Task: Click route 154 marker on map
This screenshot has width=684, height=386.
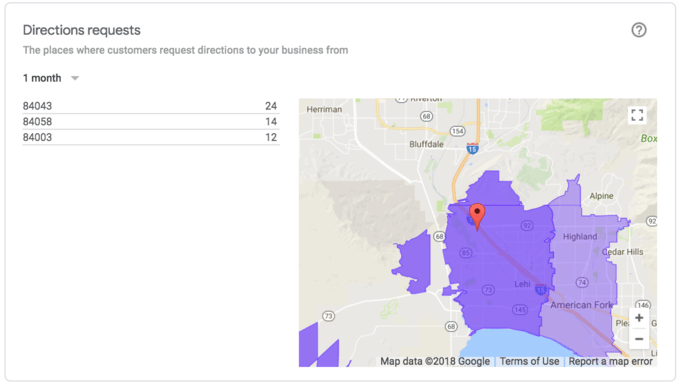Action: pyautogui.click(x=457, y=131)
